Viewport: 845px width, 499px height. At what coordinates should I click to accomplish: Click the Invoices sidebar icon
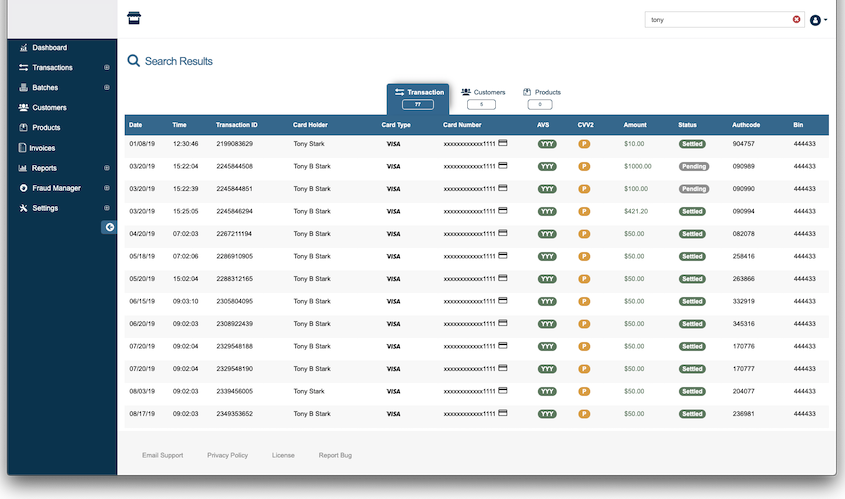tap(23, 148)
